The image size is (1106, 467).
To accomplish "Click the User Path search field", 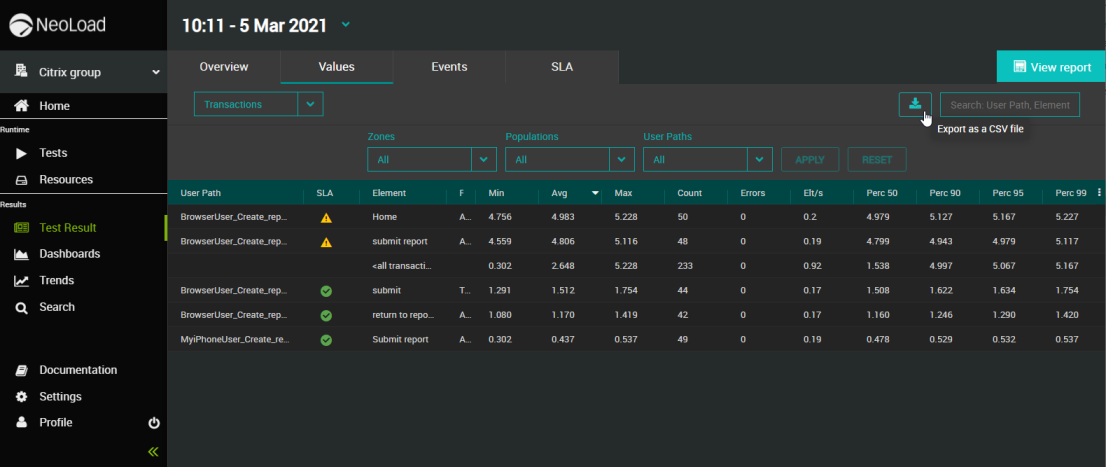I will (1009, 104).
